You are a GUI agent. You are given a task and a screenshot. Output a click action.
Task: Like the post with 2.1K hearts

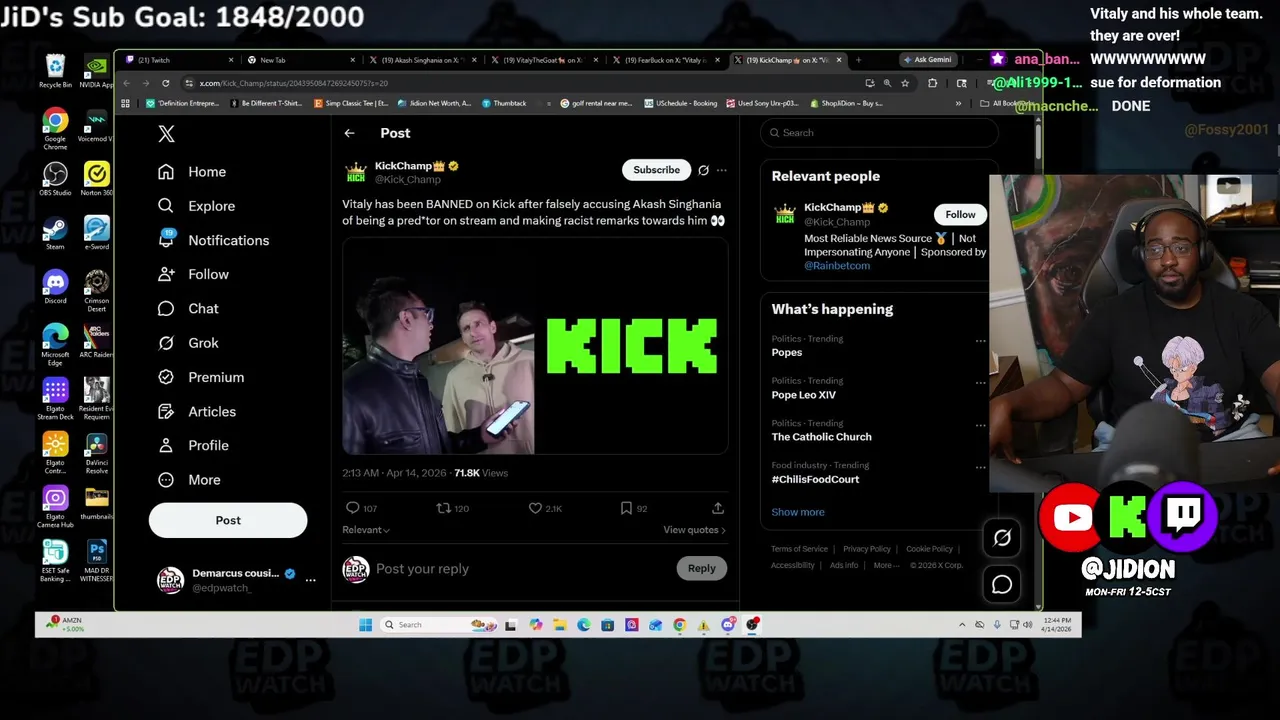coord(535,508)
